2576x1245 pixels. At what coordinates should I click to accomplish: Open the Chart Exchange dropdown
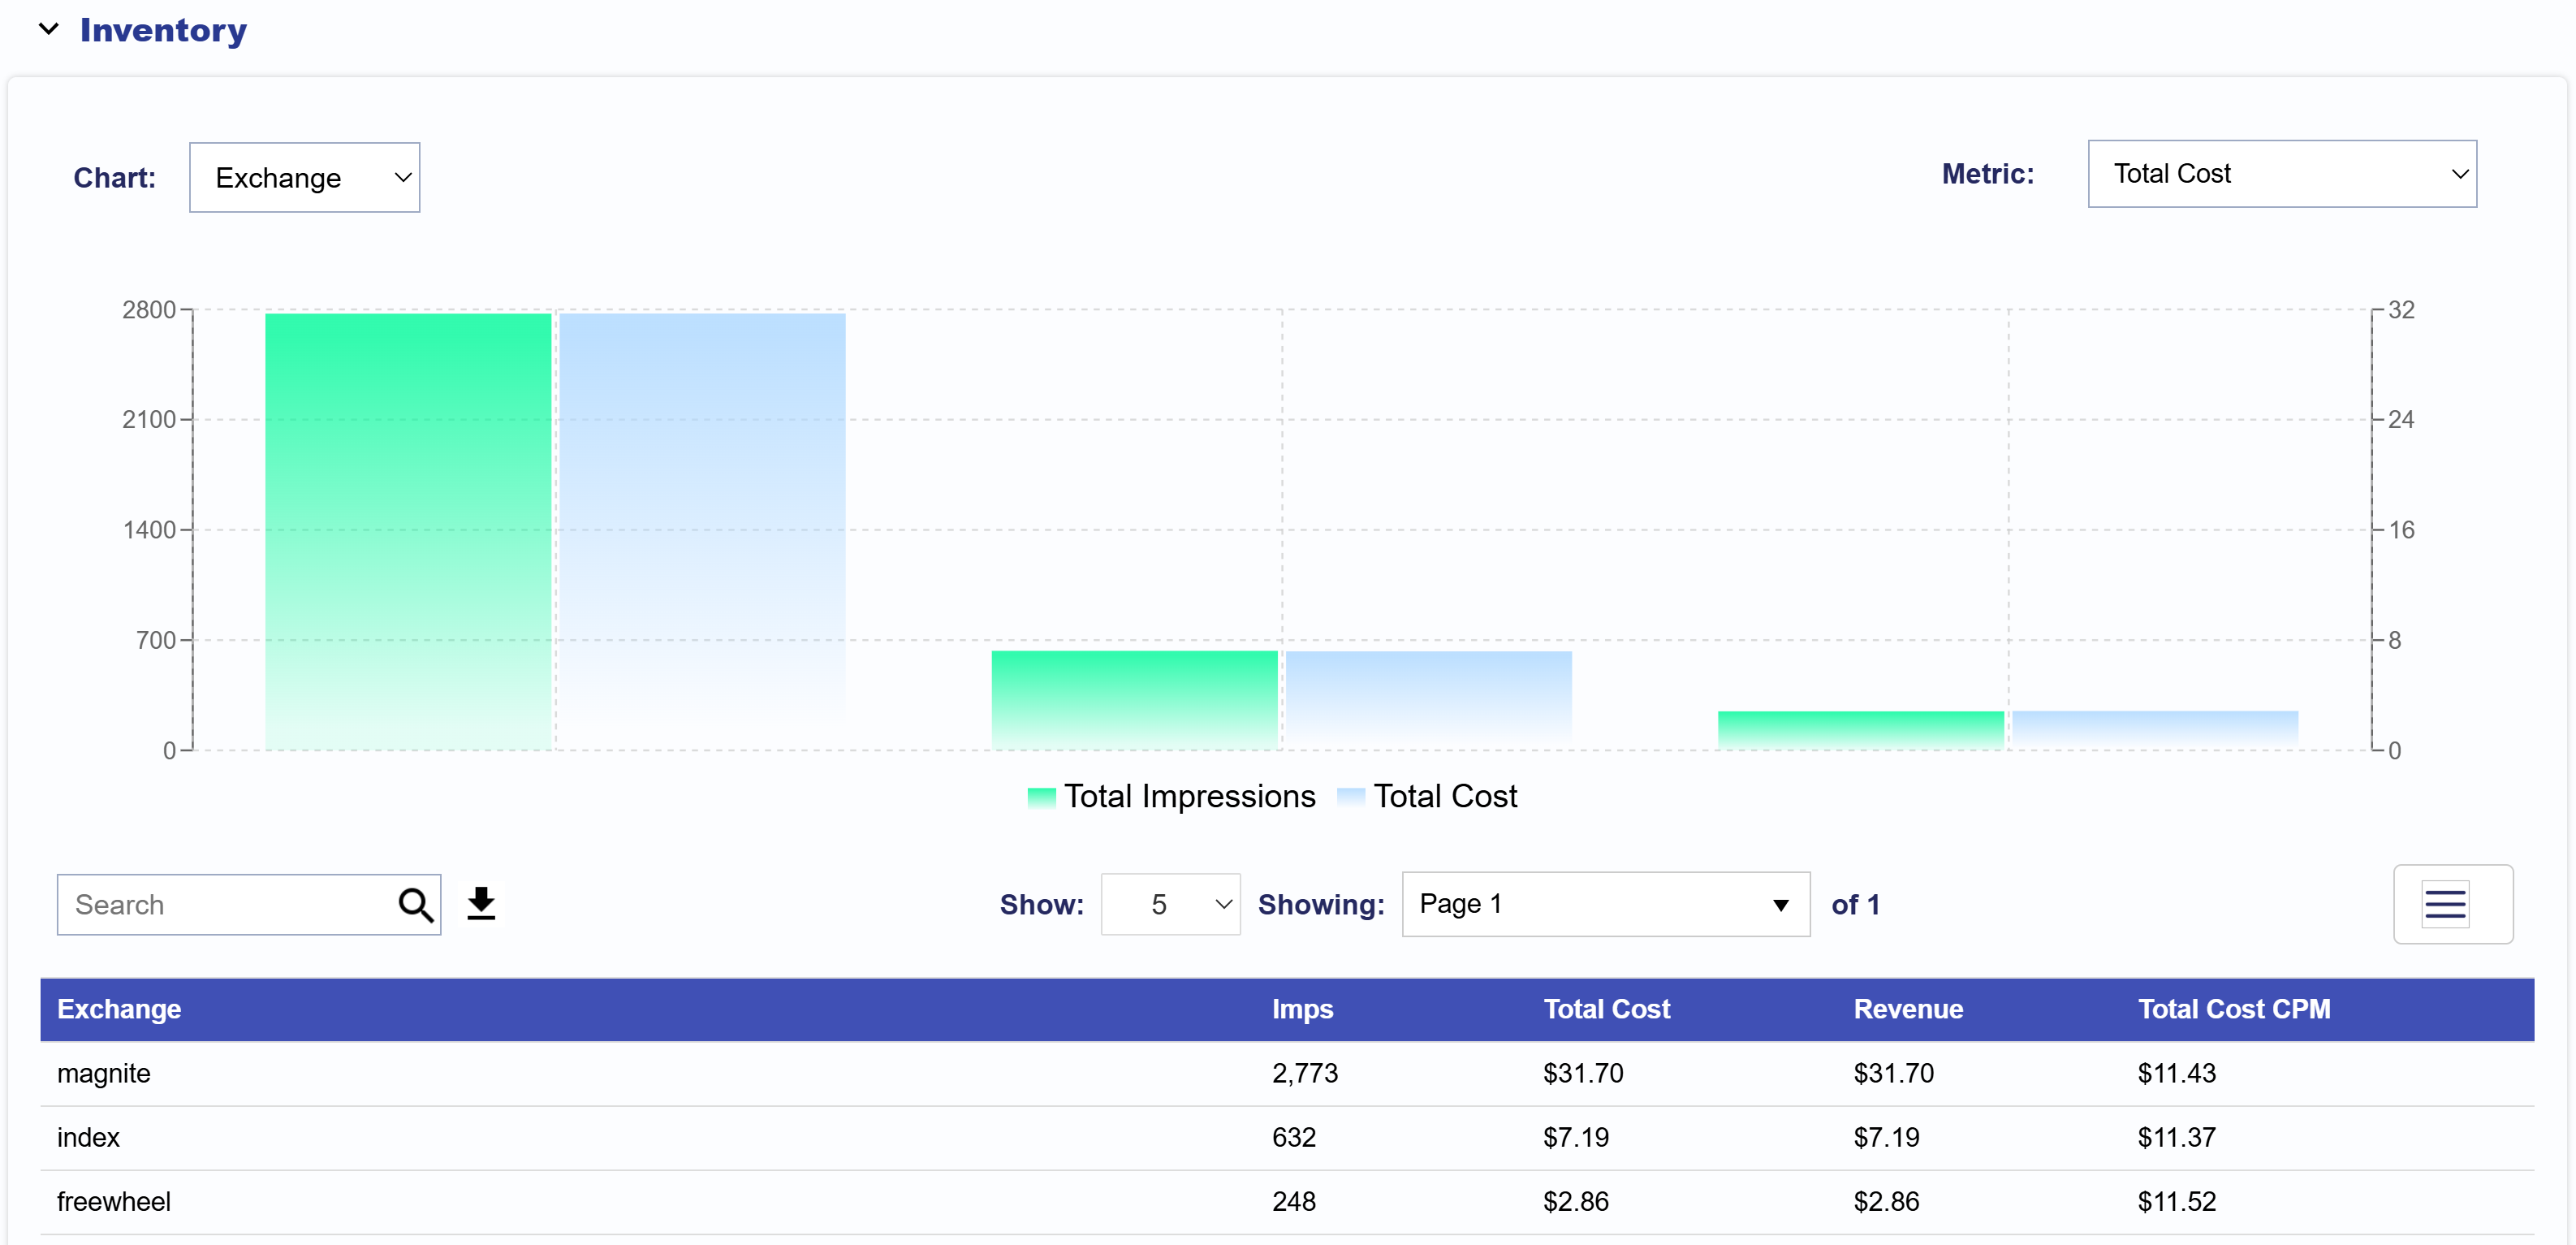[x=304, y=178]
